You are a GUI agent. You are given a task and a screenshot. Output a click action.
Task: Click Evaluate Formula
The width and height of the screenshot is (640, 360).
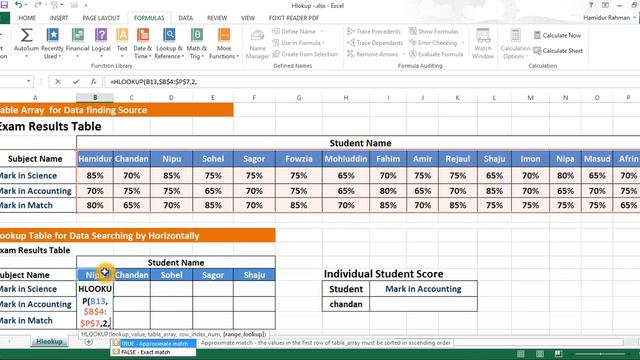coord(436,54)
